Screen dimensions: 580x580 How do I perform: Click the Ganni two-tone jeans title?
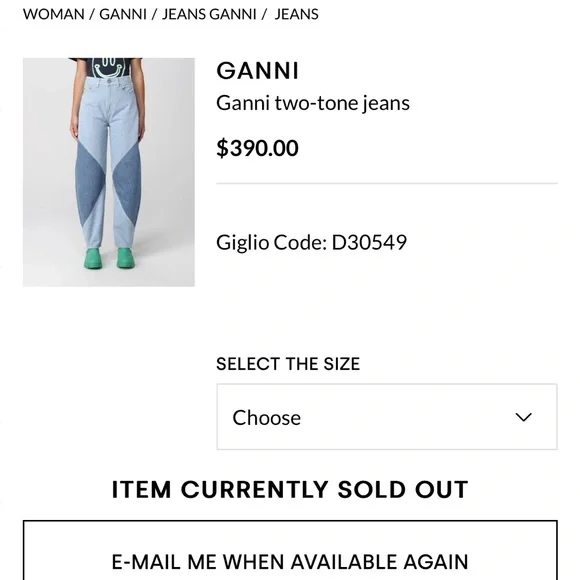(x=313, y=103)
